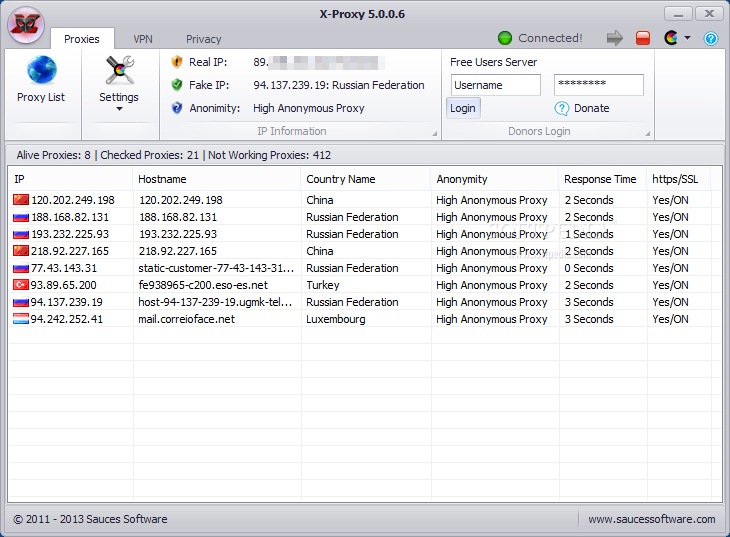Click the Turkey country cell
730x537 pixels.
(x=323, y=285)
